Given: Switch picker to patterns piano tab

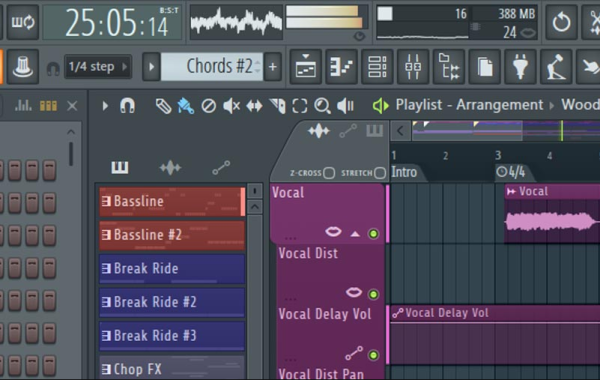Looking at the screenshot, I should tap(120, 167).
